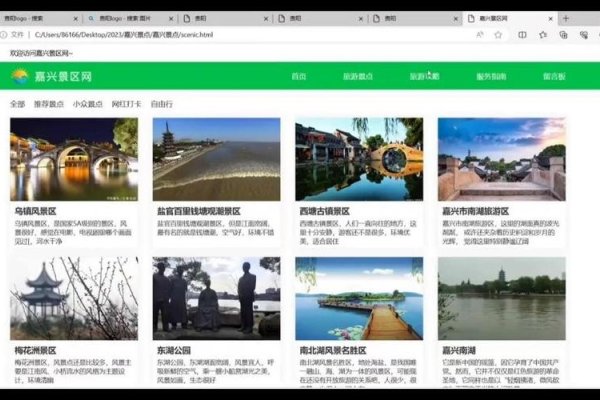Image resolution: width=600 pixels, height=400 pixels.
Task: Open the 南北湖风景名胜区 photo
Action: coord(359,298)
